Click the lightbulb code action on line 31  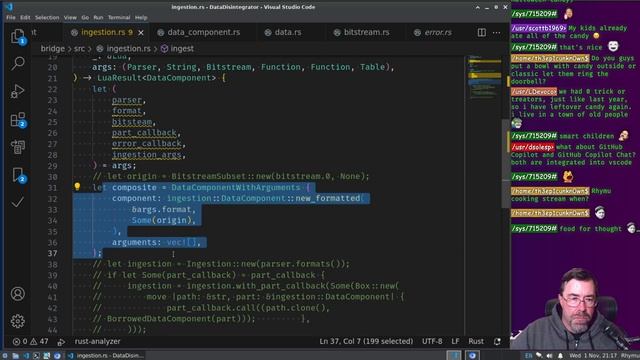77,187
